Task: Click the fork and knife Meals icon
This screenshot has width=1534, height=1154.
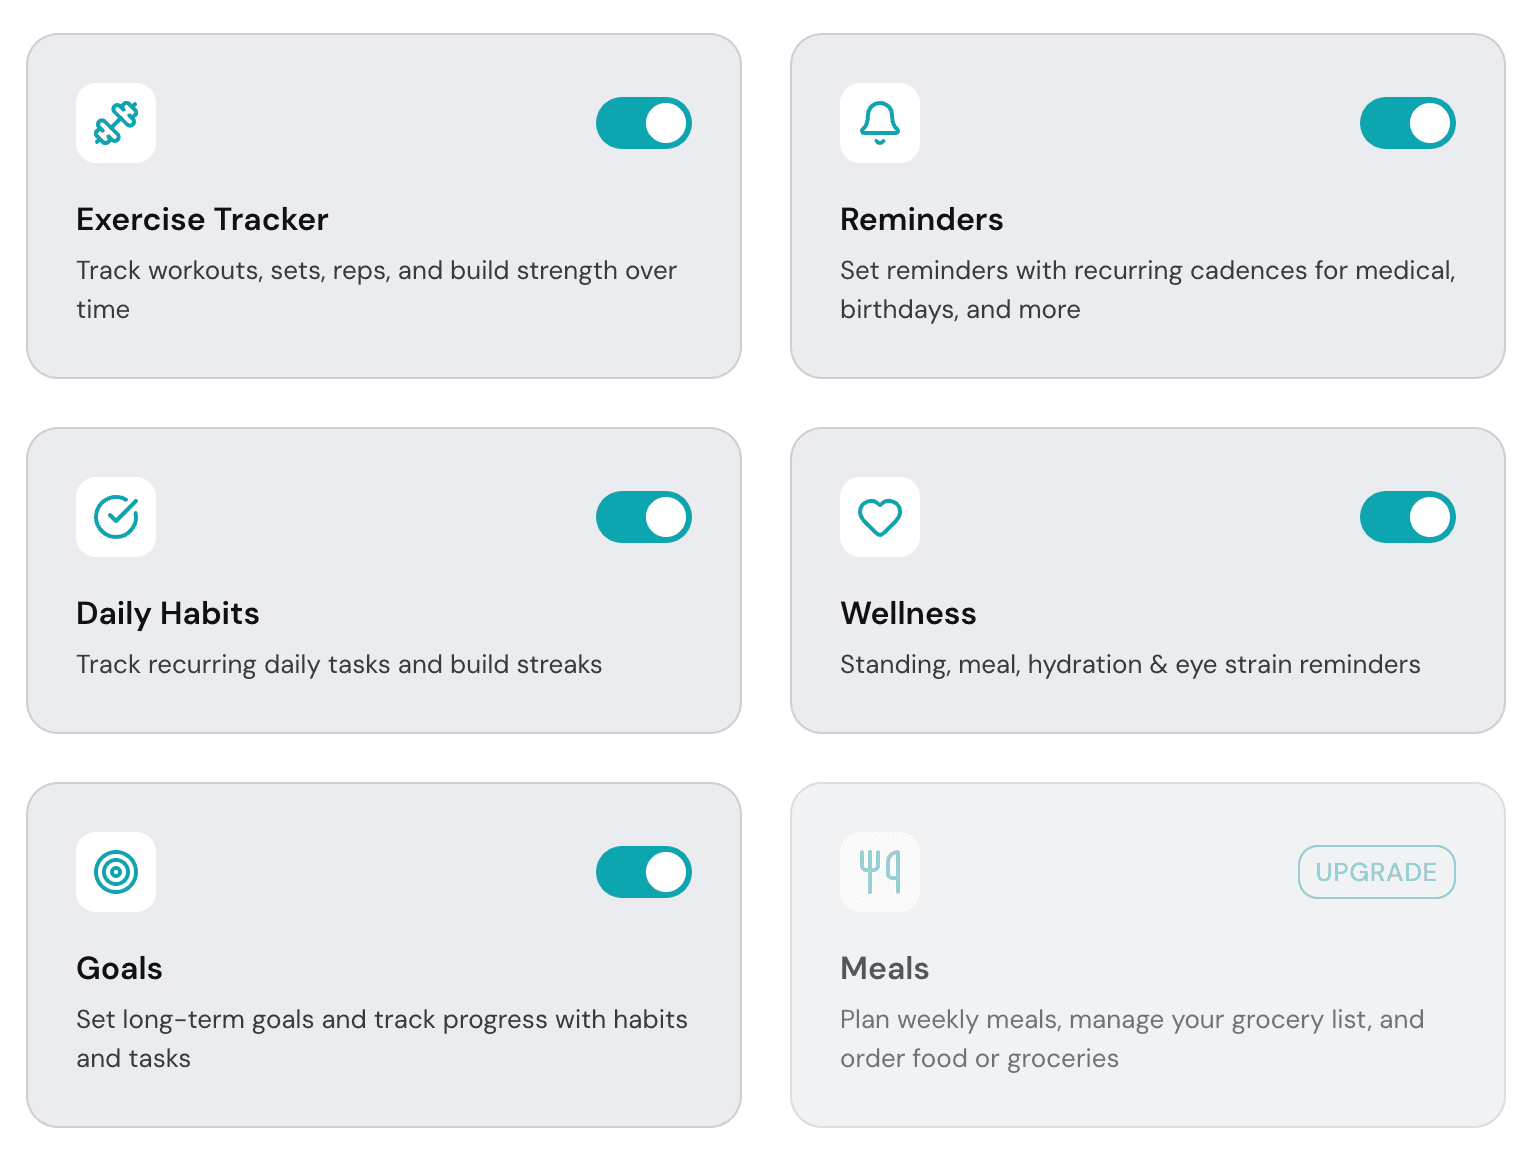Action: click(x=880, y=872)
